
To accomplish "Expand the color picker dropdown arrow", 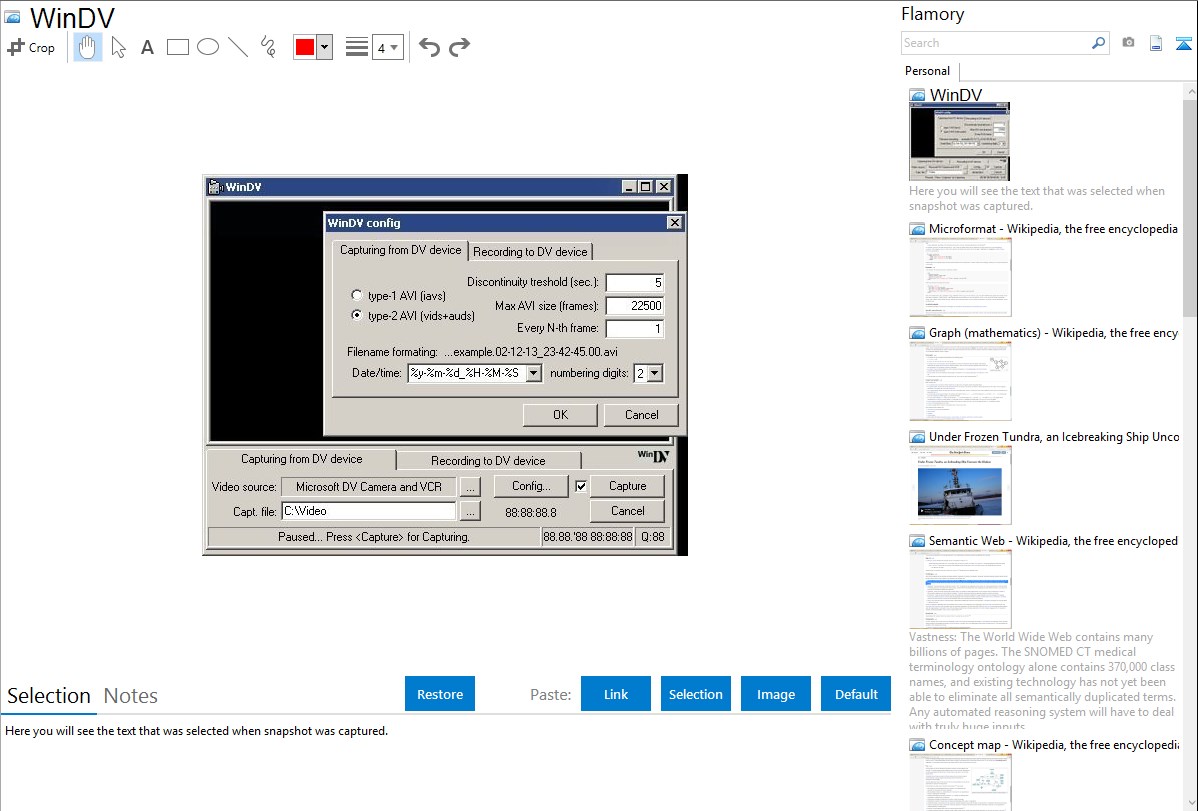I will tap(324, 47).
